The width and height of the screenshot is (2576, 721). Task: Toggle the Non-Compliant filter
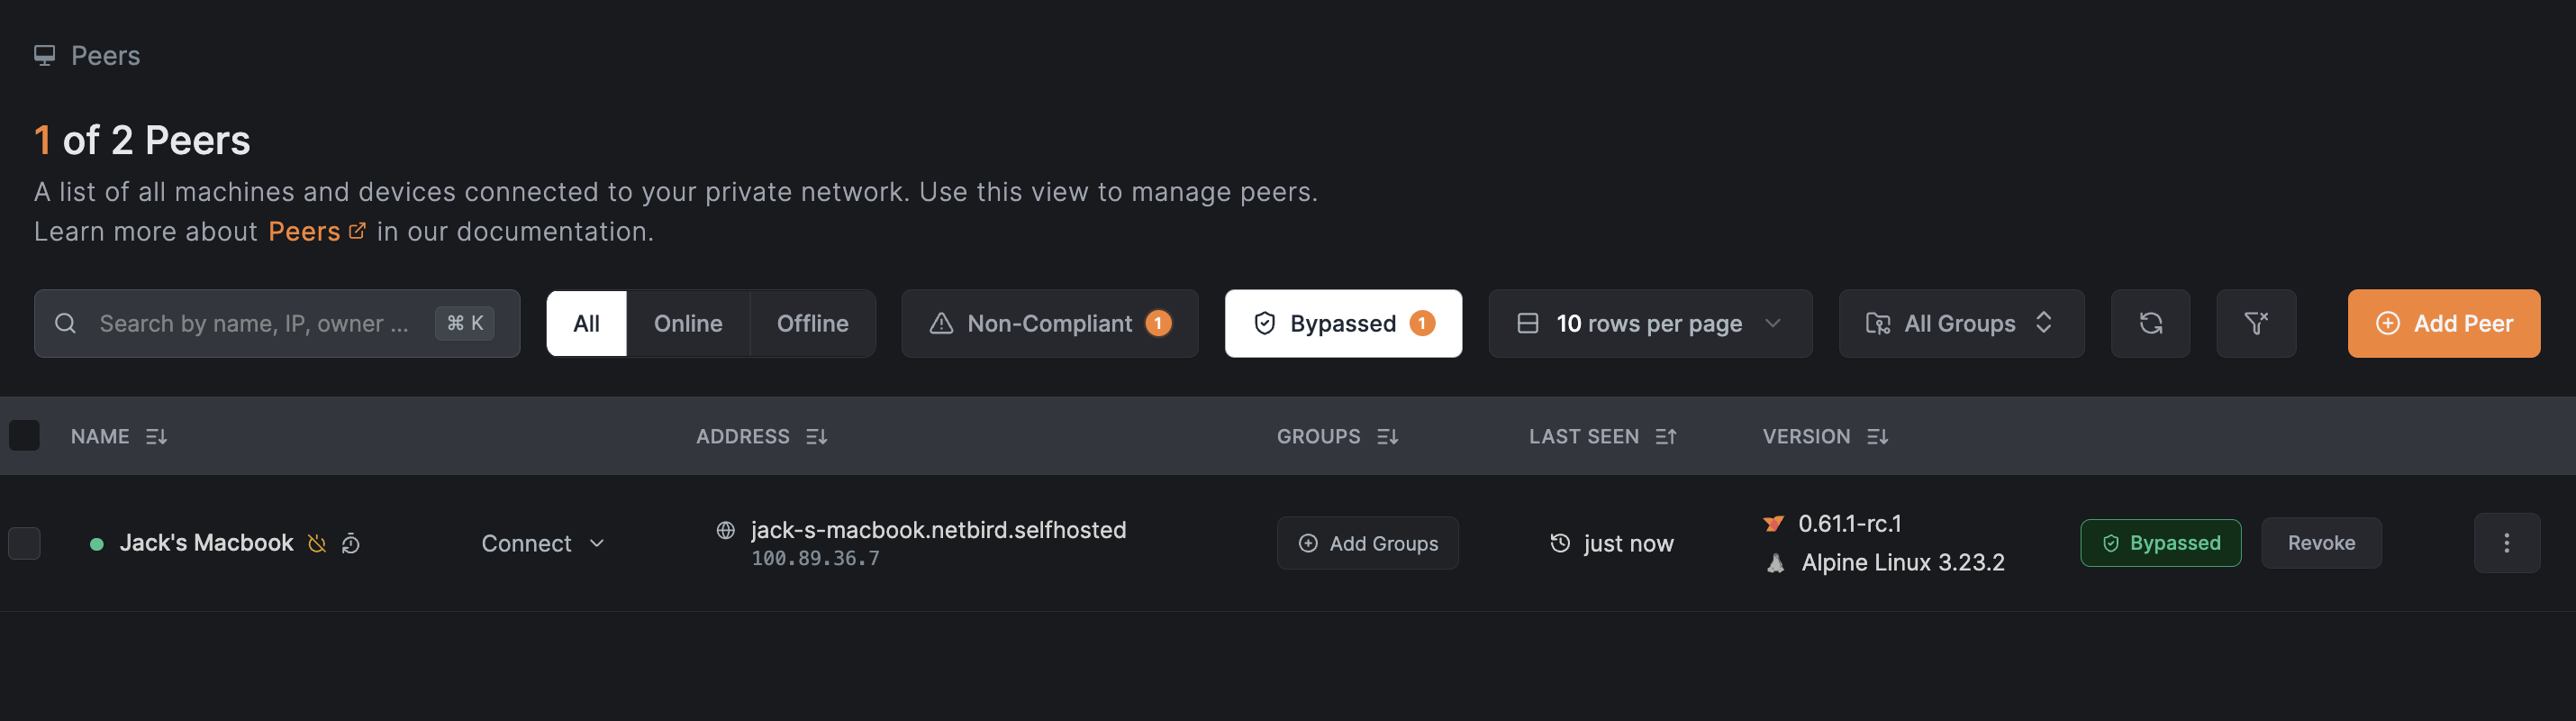pos(1048,323)
